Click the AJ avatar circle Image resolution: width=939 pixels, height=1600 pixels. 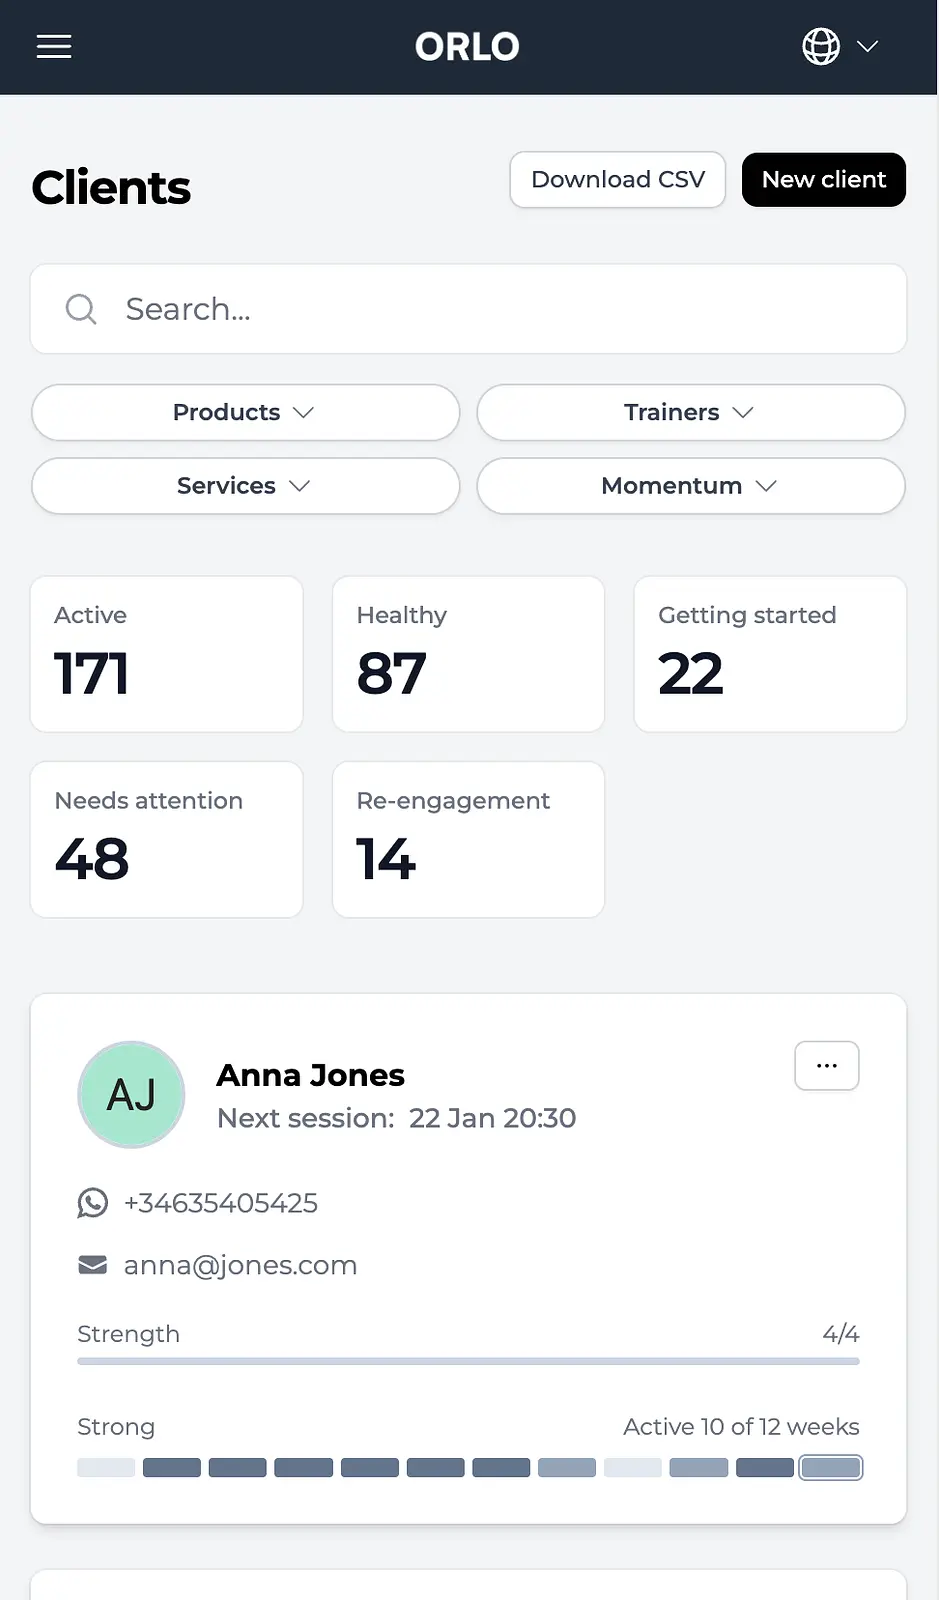pos(131,1095)
